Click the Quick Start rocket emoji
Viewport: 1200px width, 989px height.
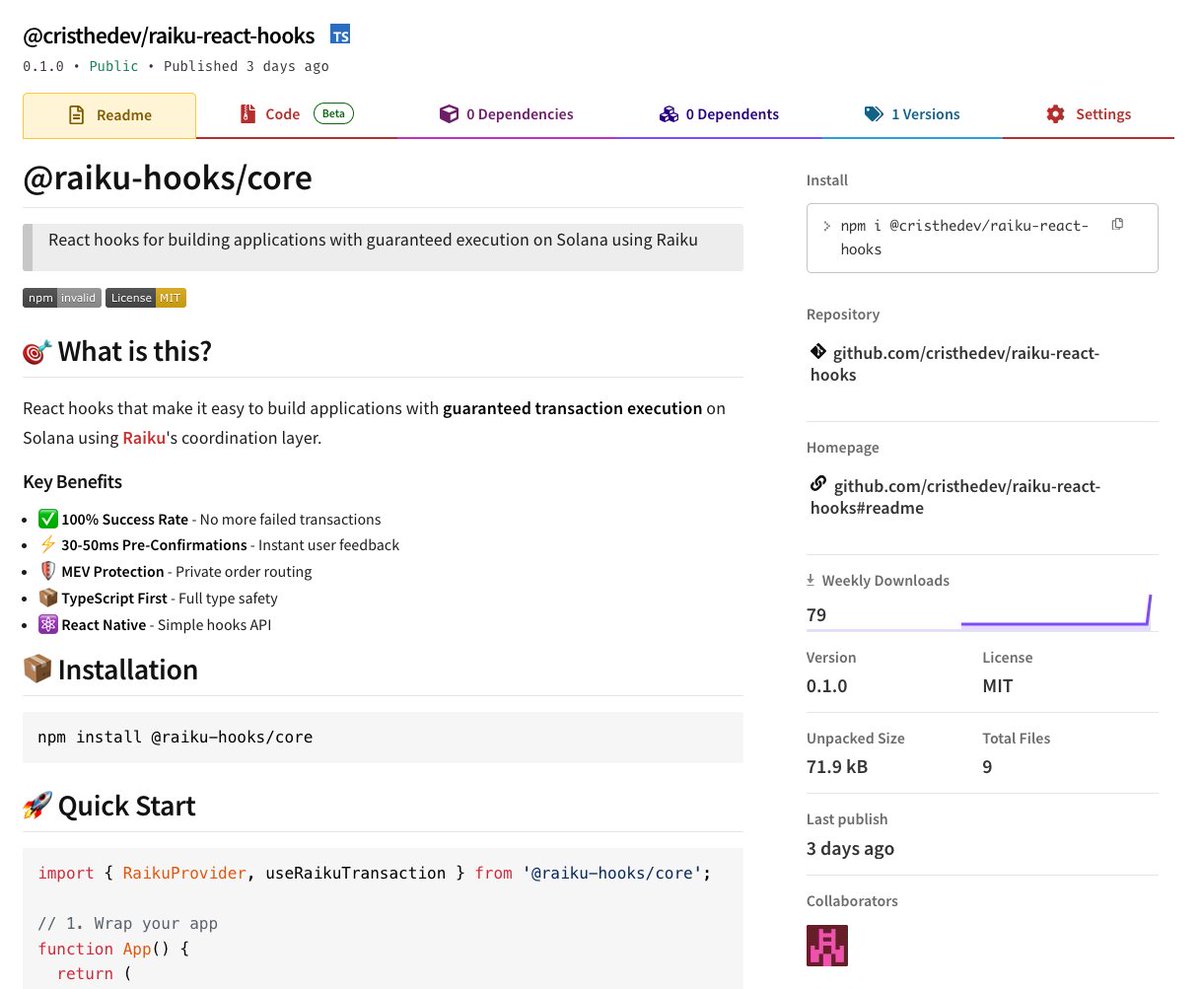(x=37, y=806)
